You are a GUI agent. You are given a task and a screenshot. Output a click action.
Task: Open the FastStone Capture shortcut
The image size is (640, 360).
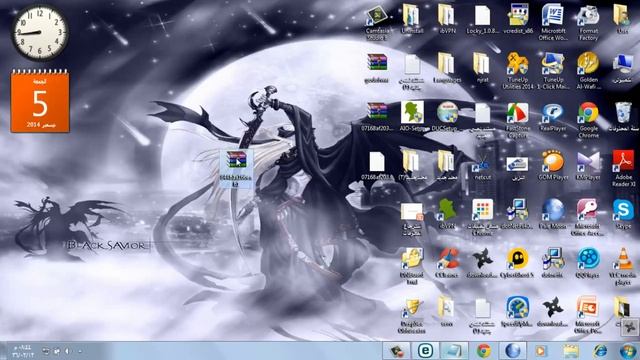click(x=518, y=120)
